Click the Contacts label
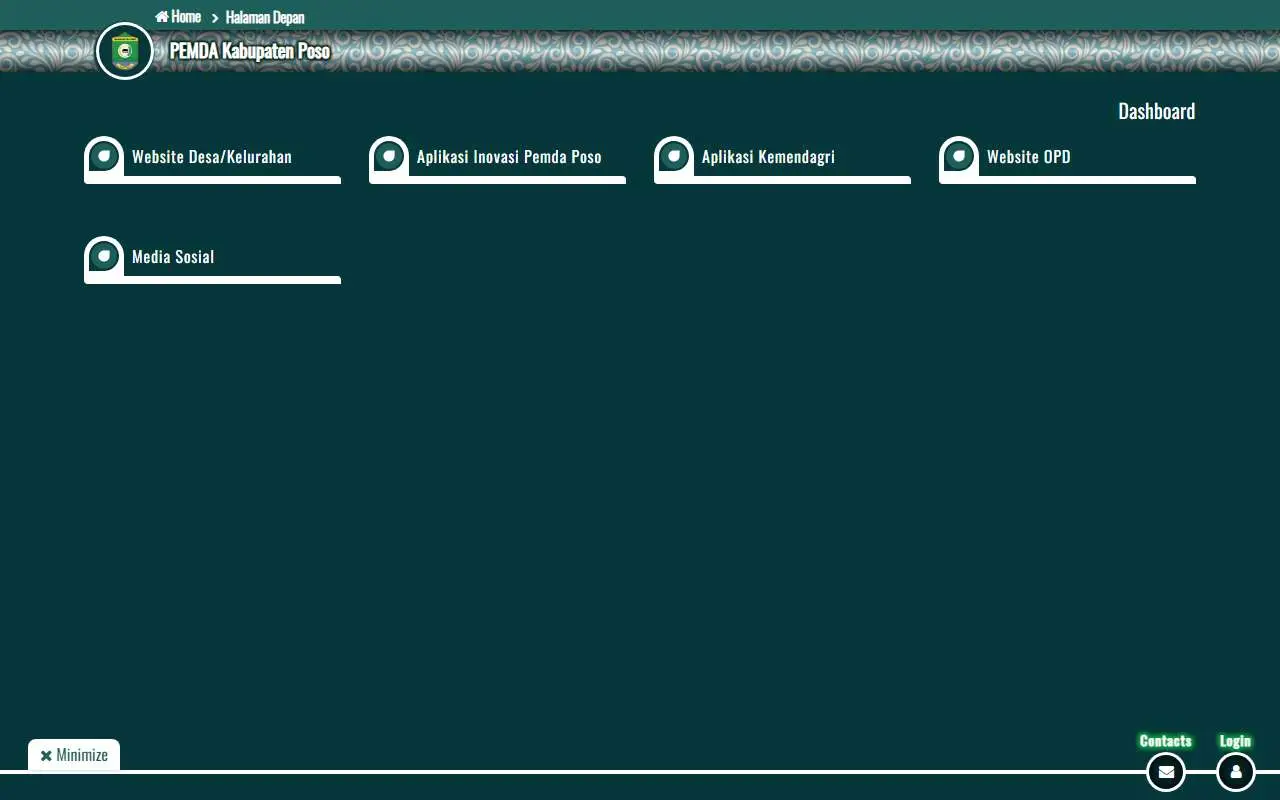Screen dimensions: 1280x800 pos(1166,741)
